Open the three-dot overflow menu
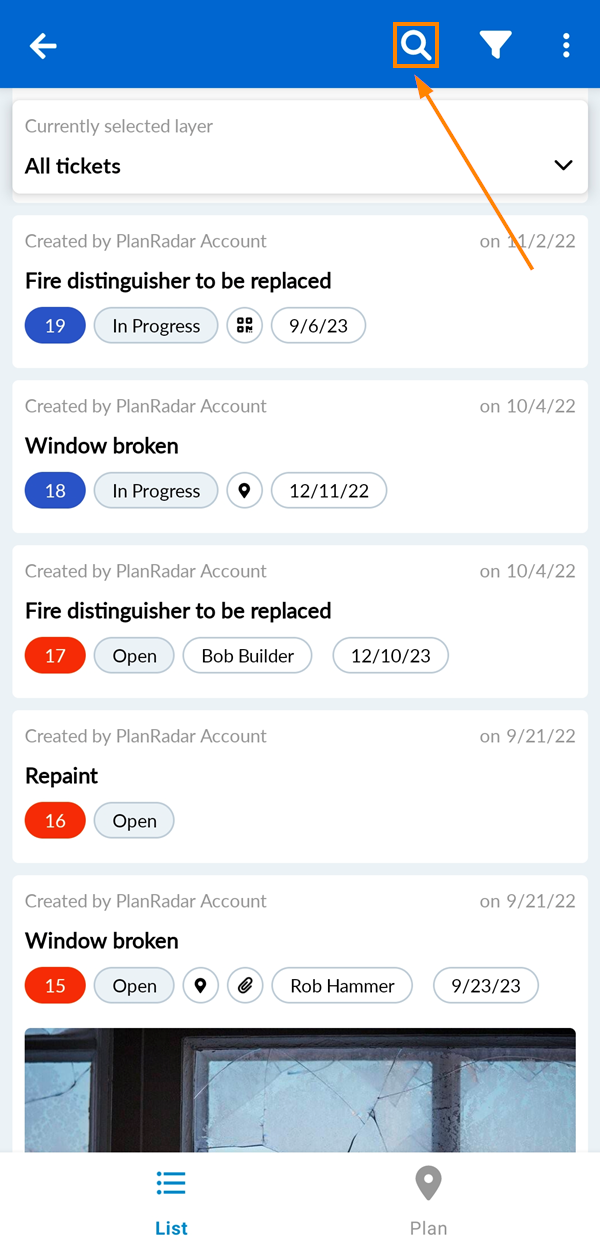The image size is (600, 1255). click(566, 45)
